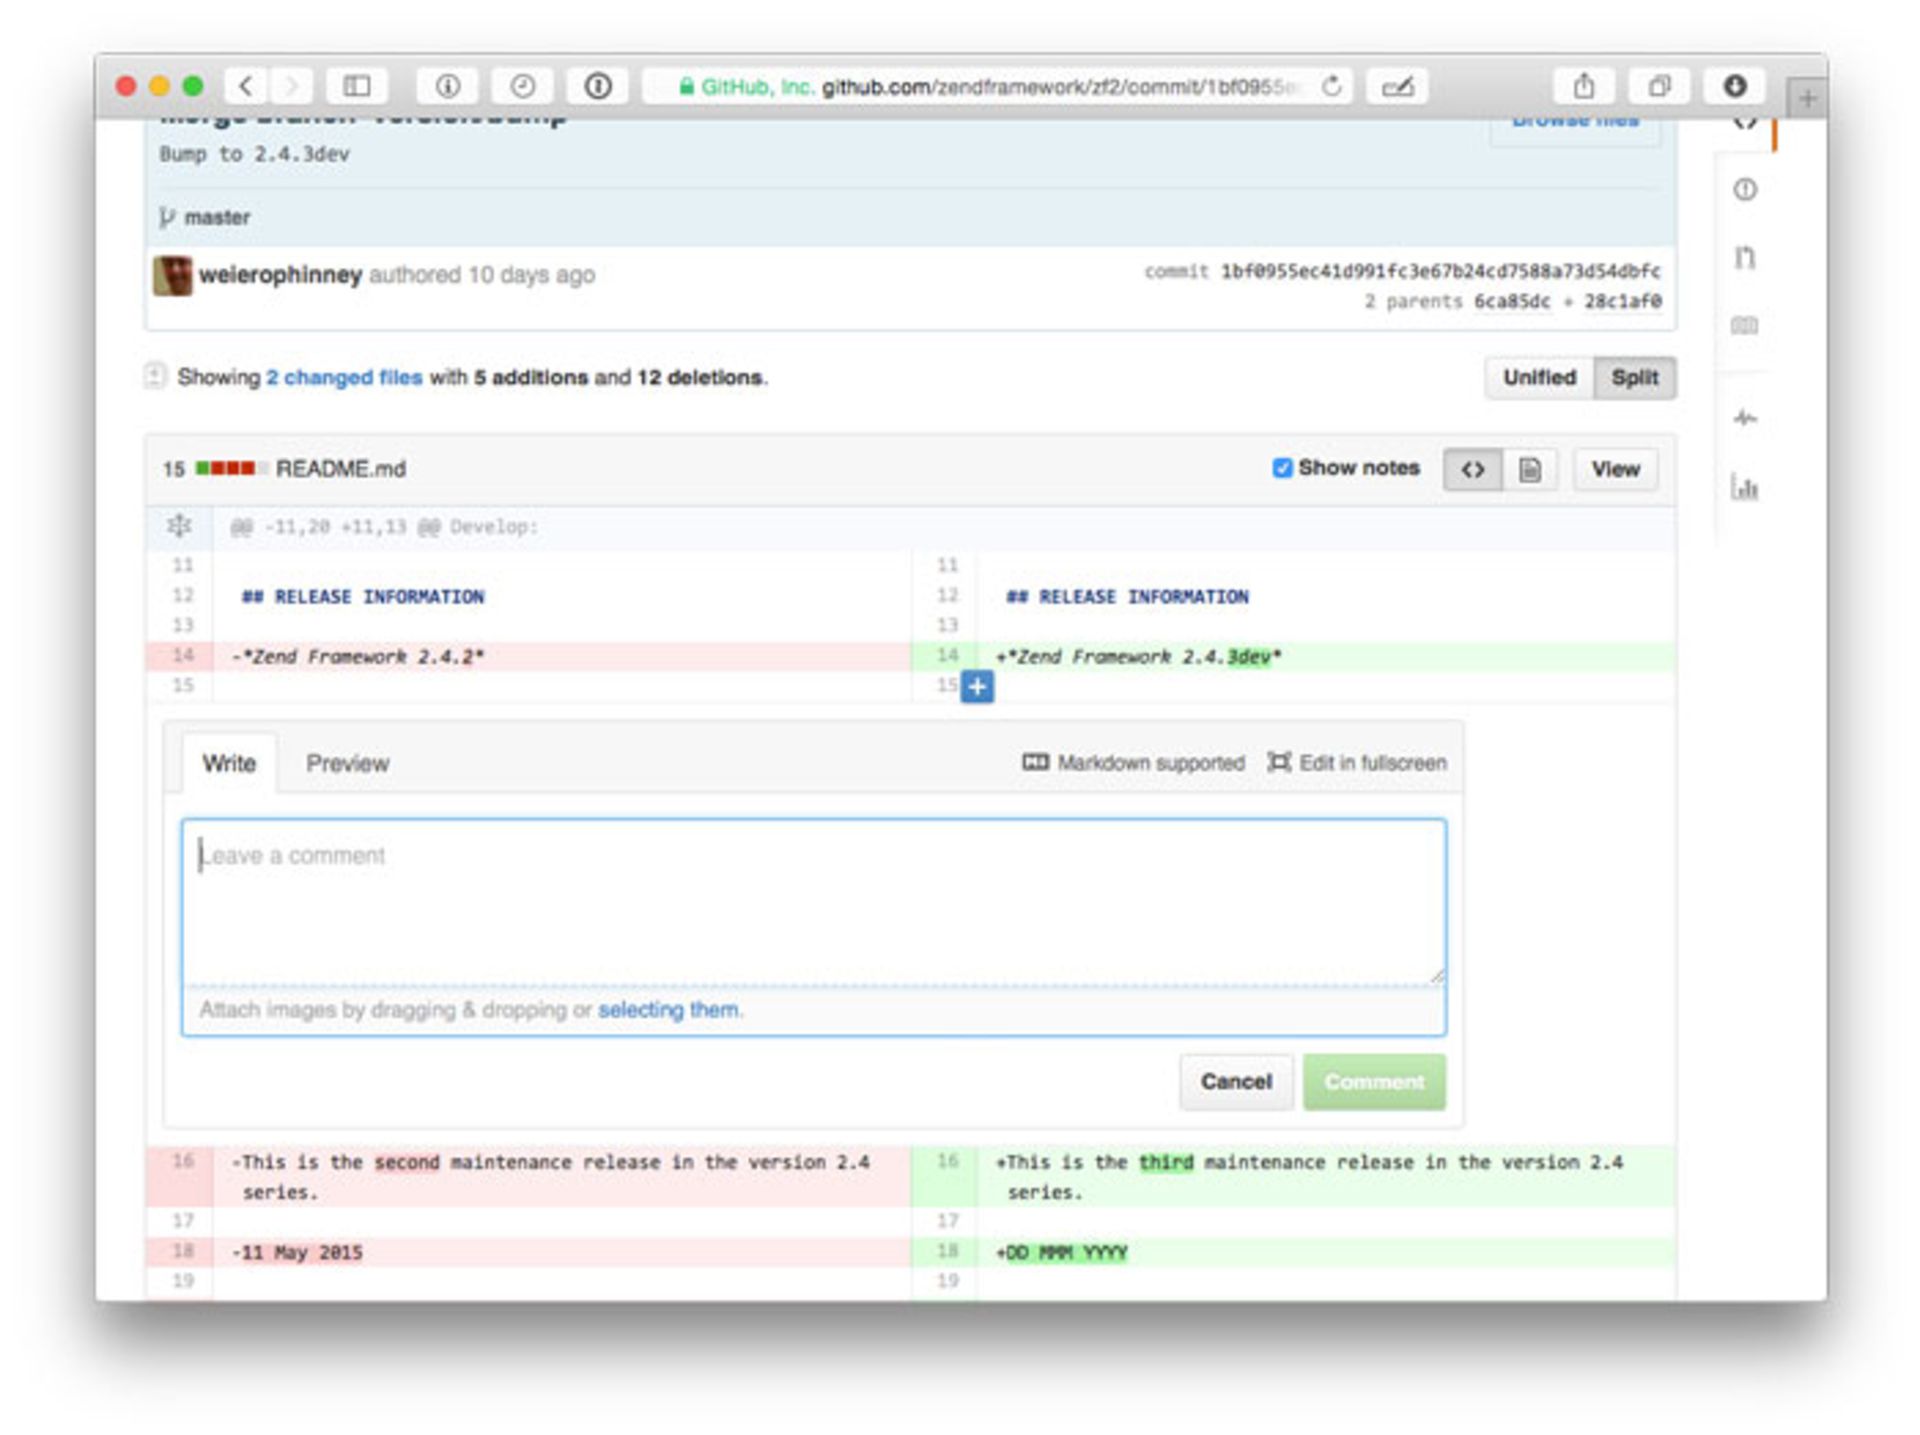The width and height of the screenshot is (1920, 1435).
Task: Open Pulse from the repository sidebar icon
Action: 1745,418
